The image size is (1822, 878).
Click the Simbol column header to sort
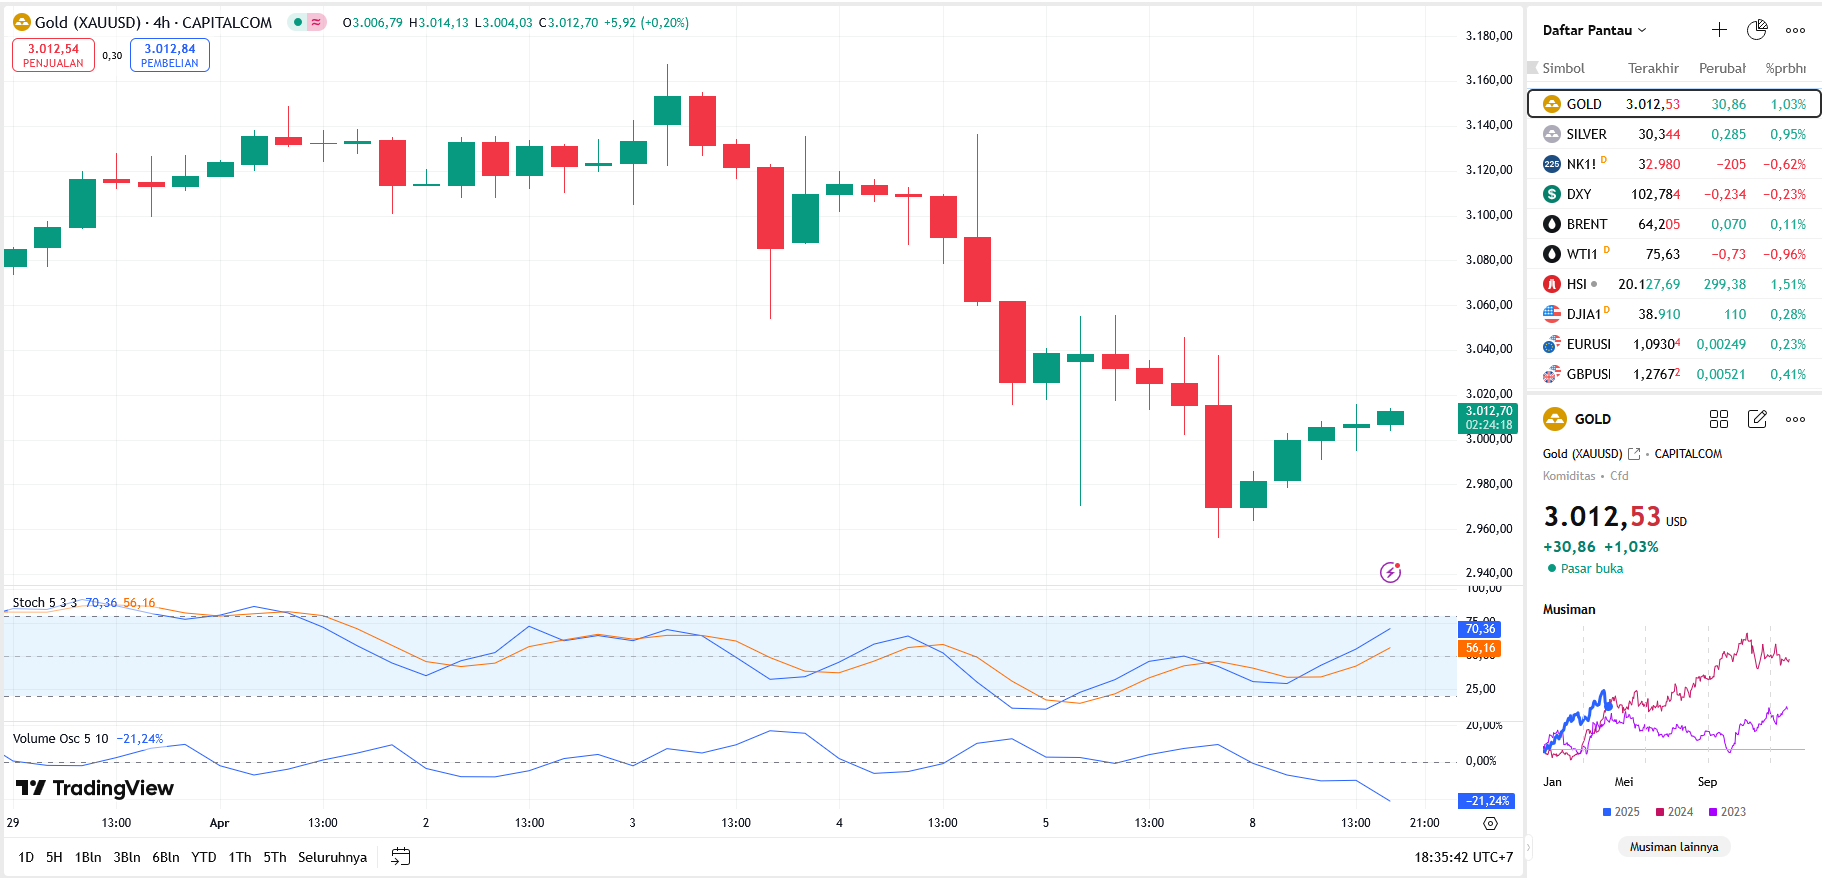(1563, 68)
